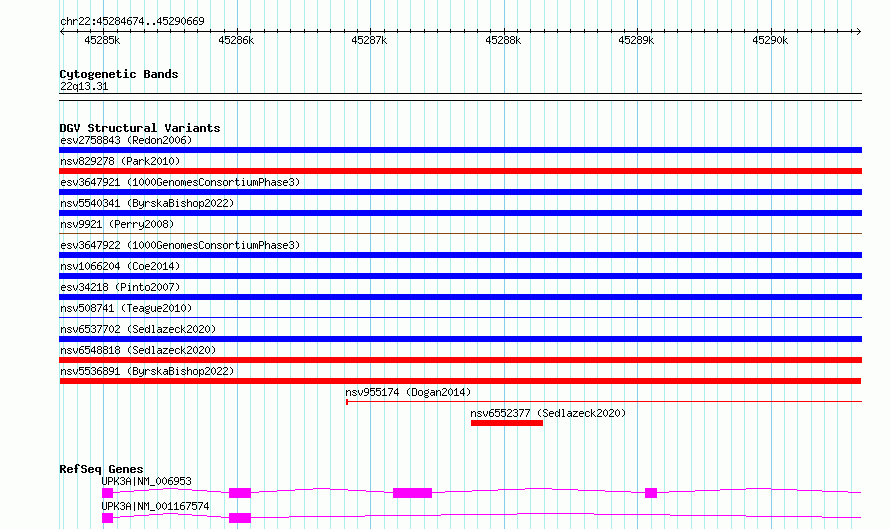This screenshot has width=890, height=529.
Task: Open the UPK3A|NM_001167574 transcript label
Action: (x=156, y=506)
